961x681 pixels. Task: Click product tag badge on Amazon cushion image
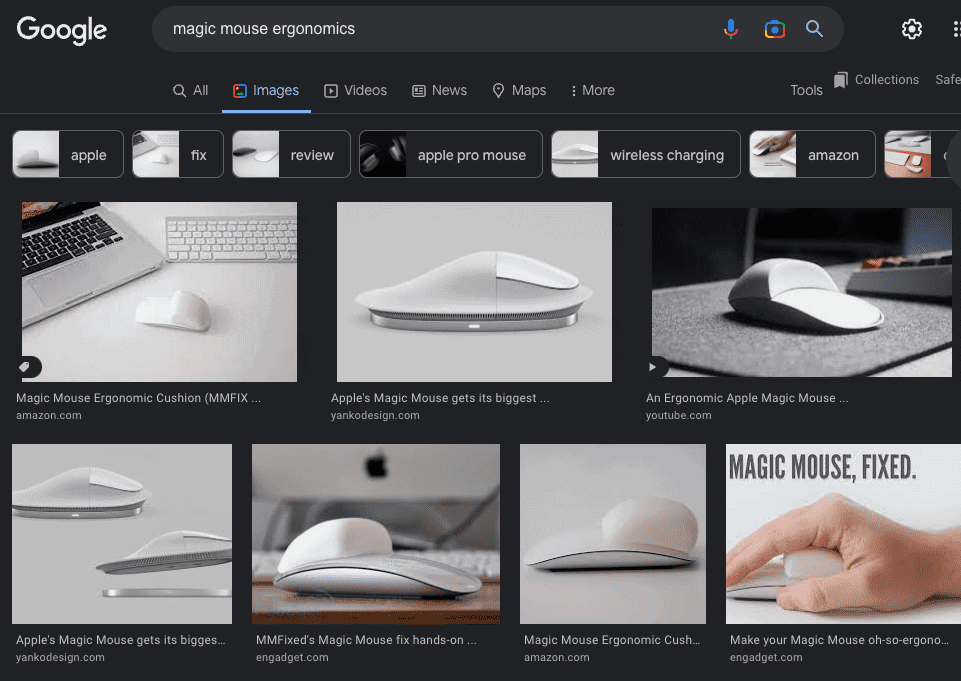[25, 367]
